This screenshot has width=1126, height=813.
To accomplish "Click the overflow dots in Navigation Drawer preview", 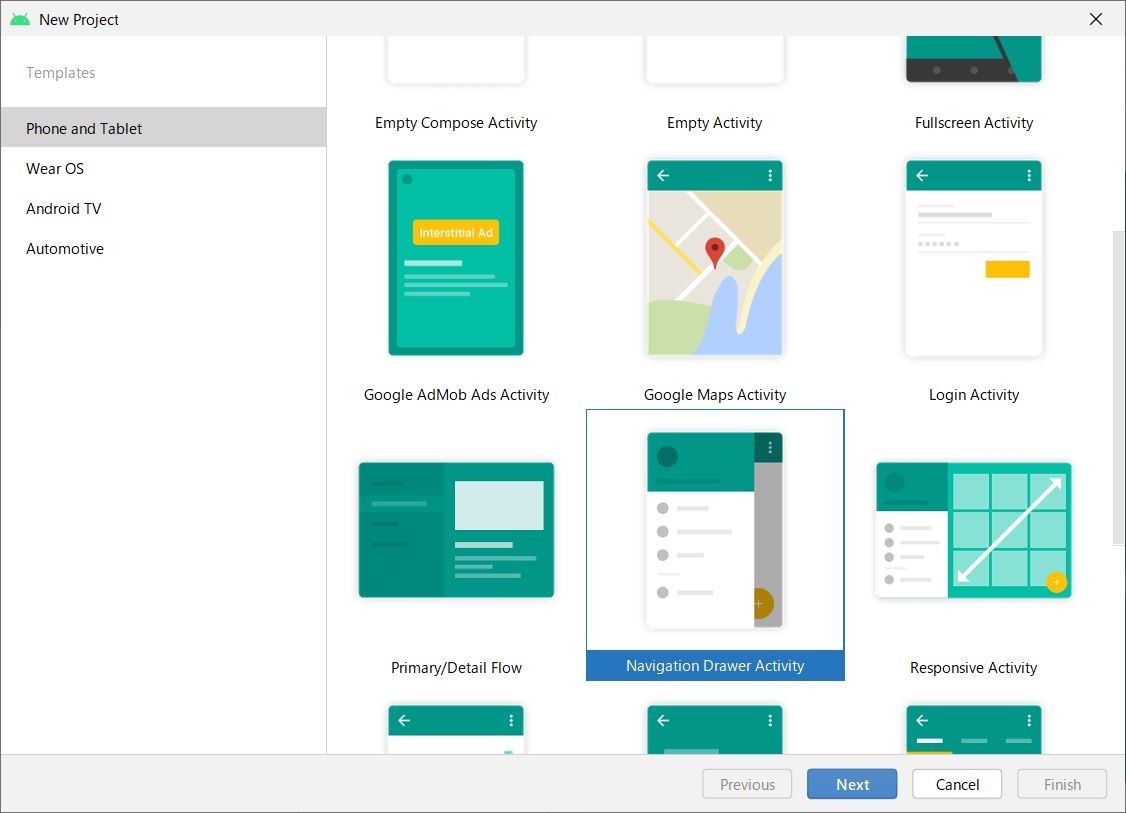I will 770,448.
